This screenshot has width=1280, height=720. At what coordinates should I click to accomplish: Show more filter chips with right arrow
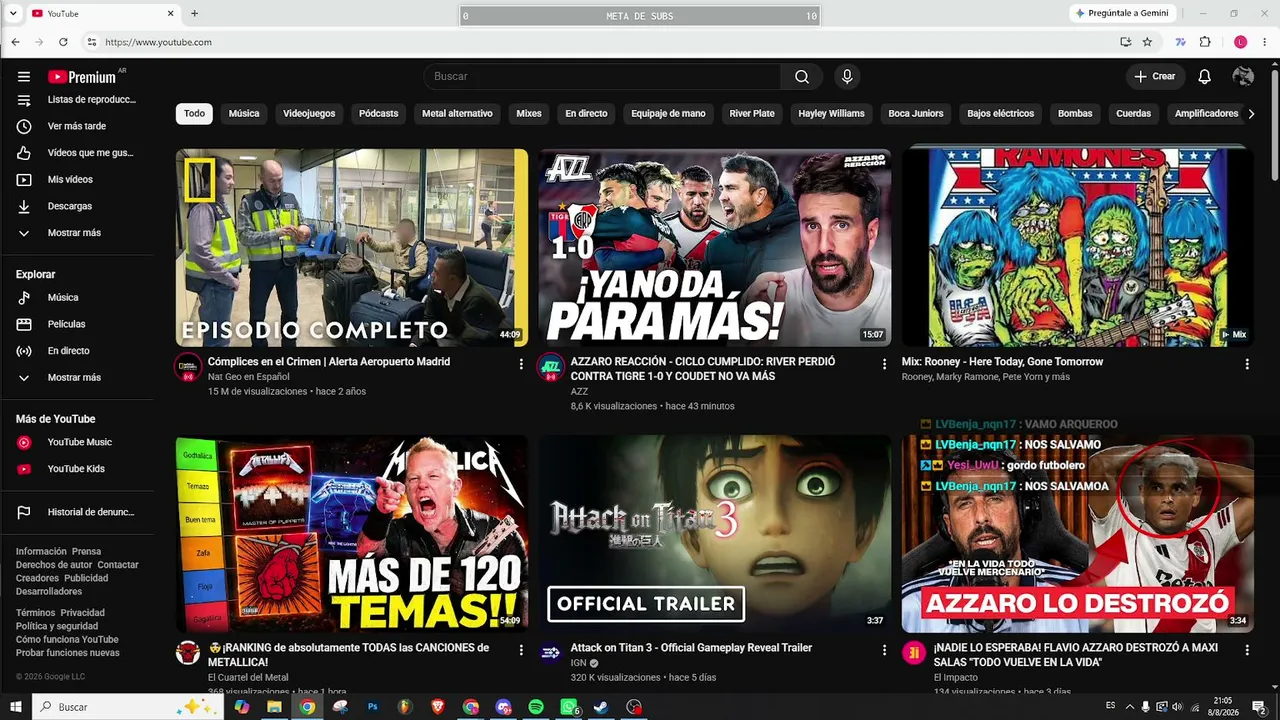click(x=1251, y=114)
